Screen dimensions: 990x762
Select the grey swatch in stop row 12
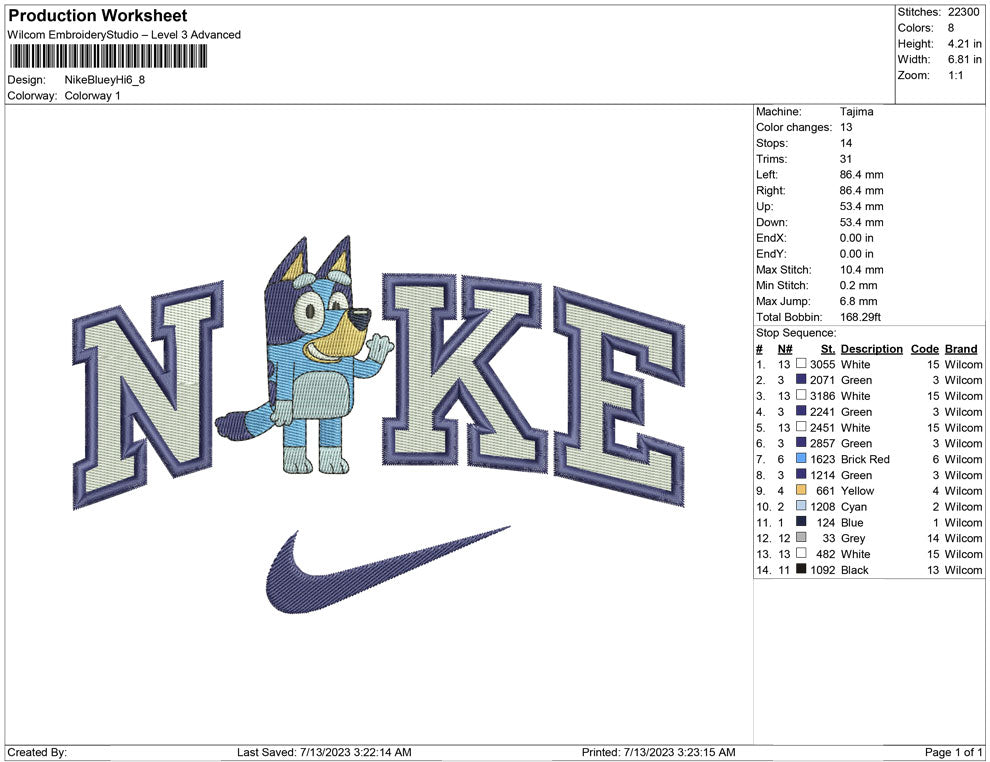point(801,537)
